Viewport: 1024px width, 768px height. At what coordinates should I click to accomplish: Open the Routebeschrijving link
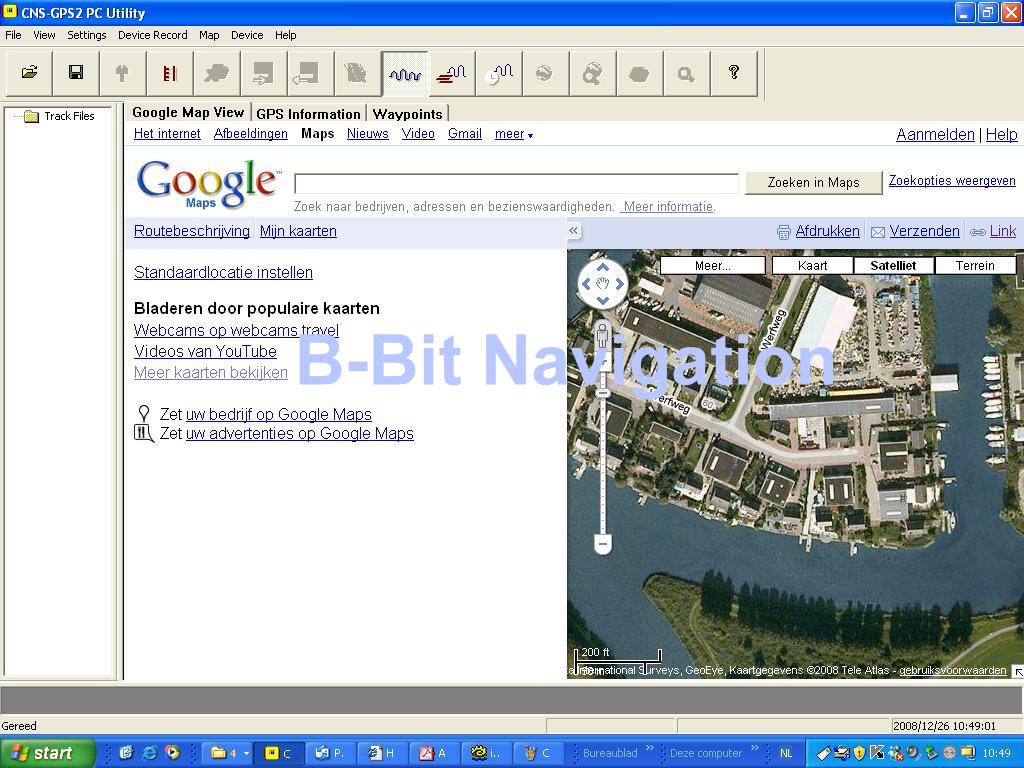pyautogui.click(x=192, y=231)
